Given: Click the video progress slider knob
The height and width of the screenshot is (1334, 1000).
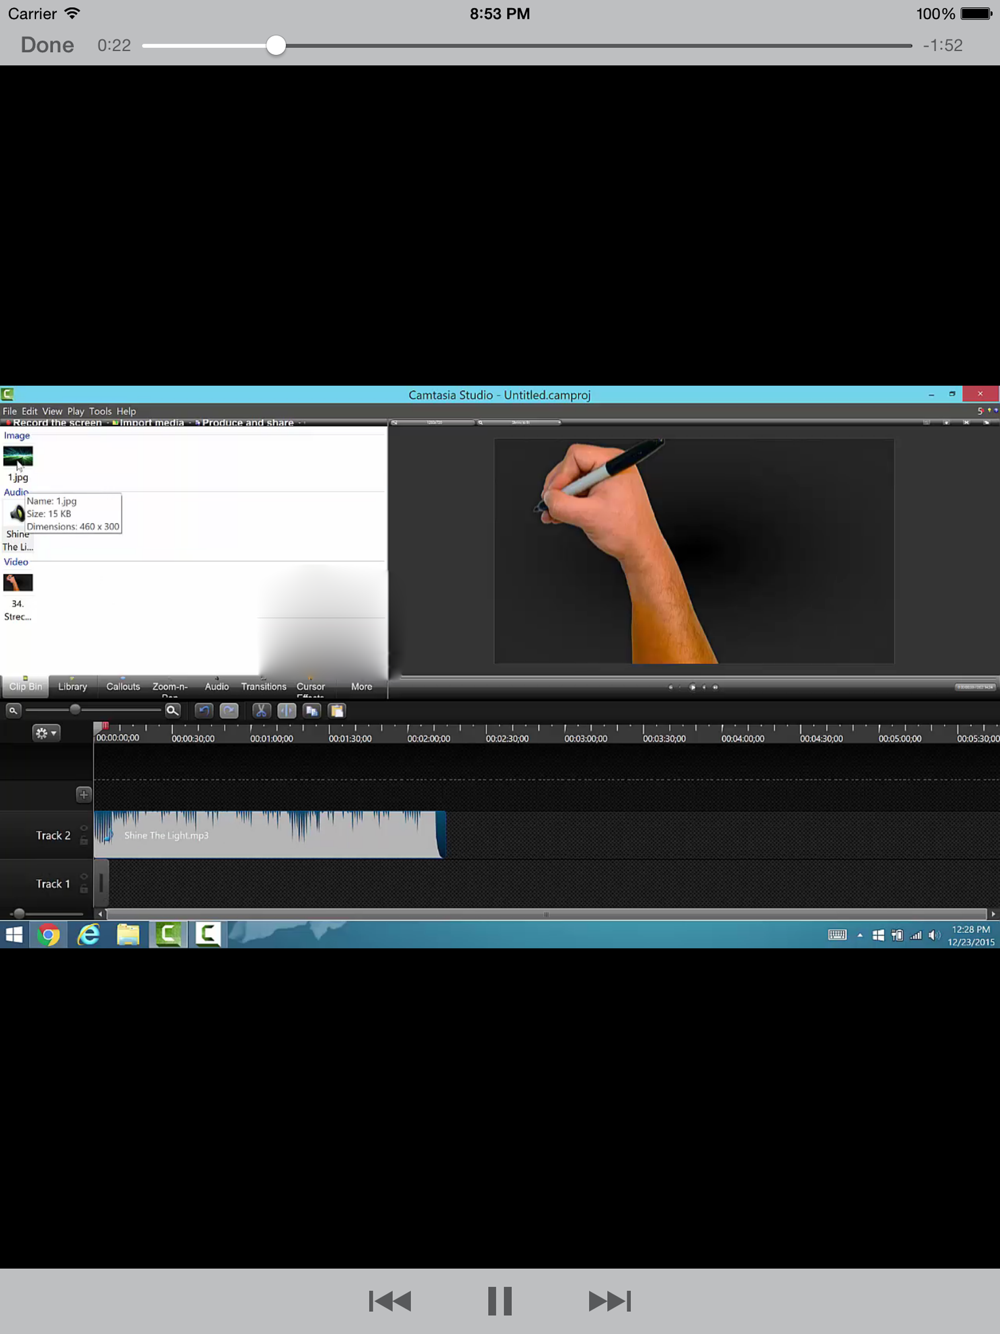Looking at the screenshot, I should pyautogui.click(x=276, y=45).
